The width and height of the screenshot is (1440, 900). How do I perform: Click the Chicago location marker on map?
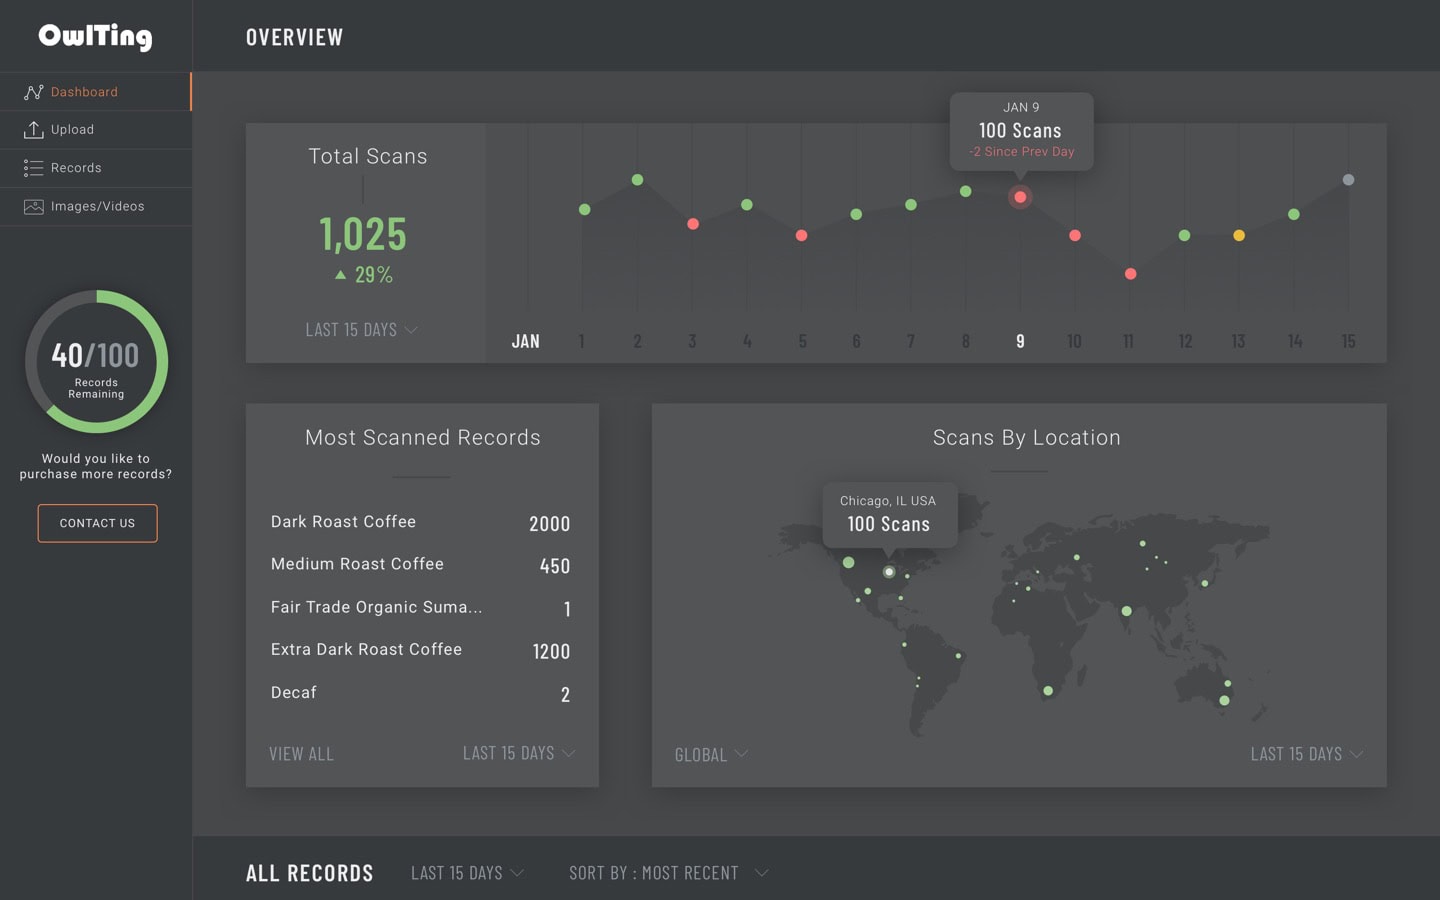889,572
